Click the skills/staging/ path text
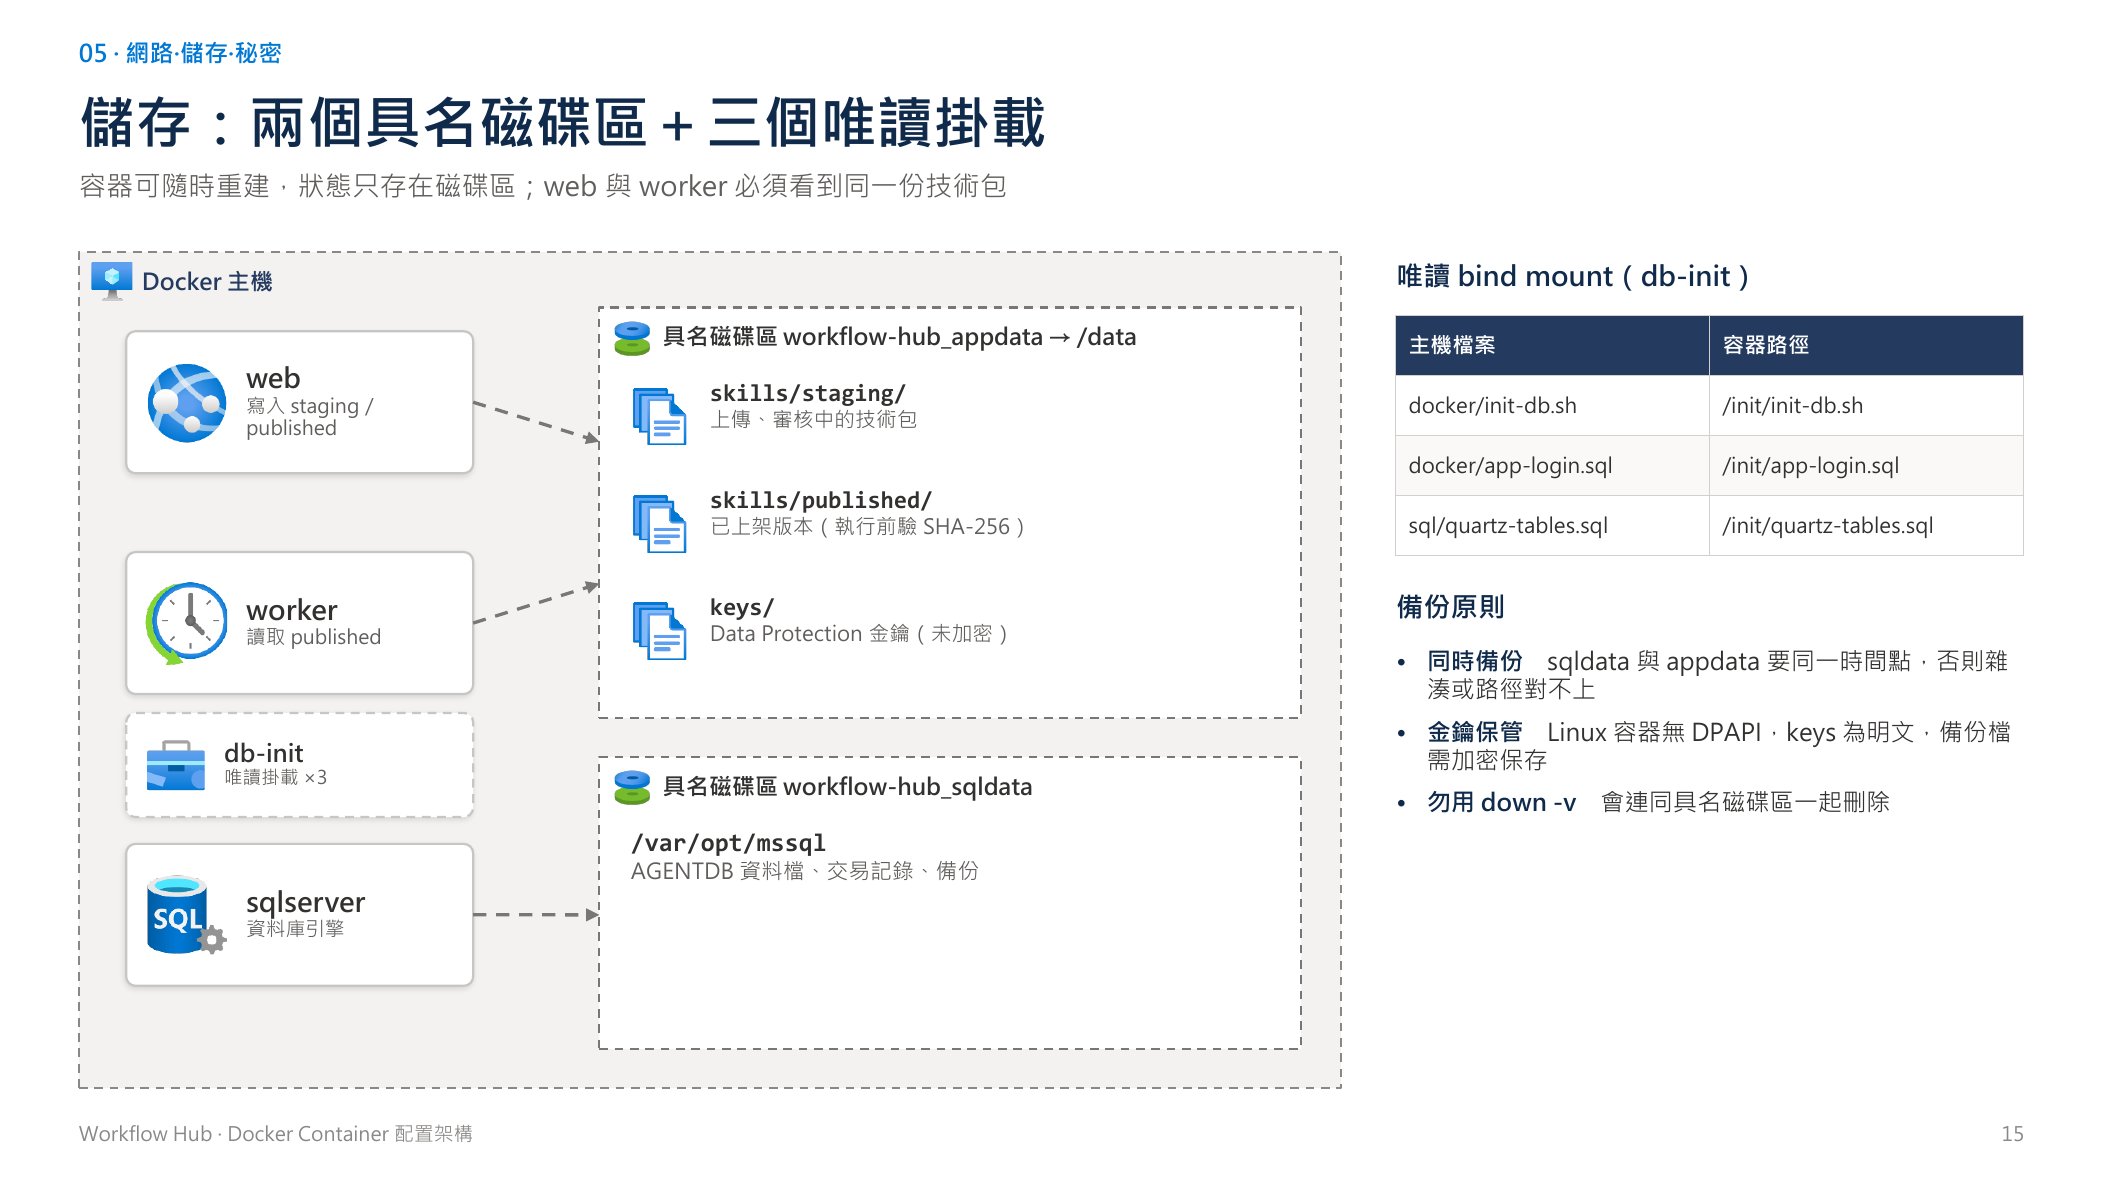Viewport: 2103px width, 1183px height. click(807, 393)
